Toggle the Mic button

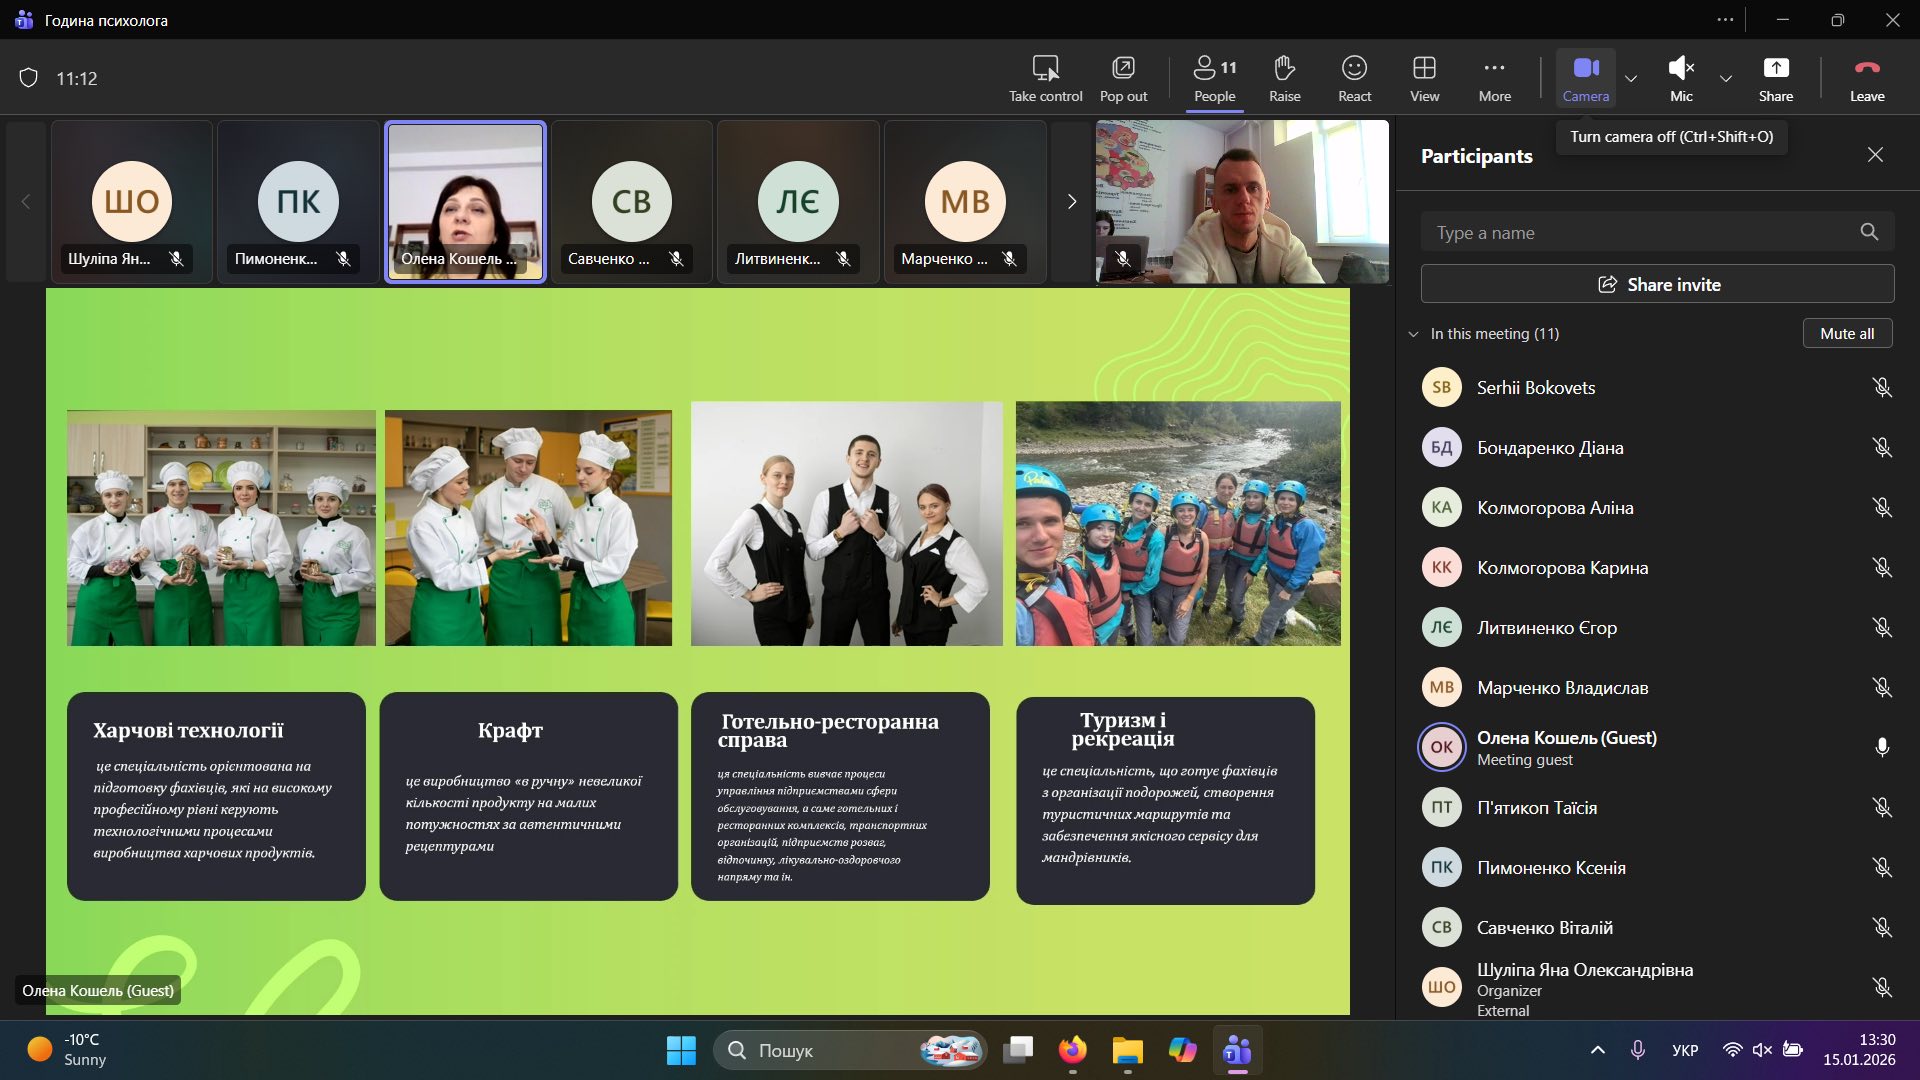point(1680,78)
